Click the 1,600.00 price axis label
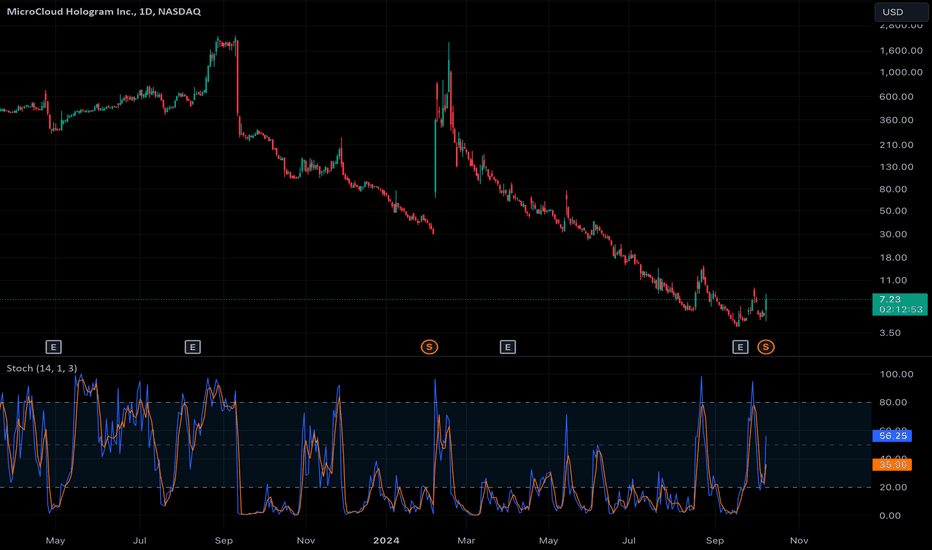932x550 pixels. coord(901,51)
